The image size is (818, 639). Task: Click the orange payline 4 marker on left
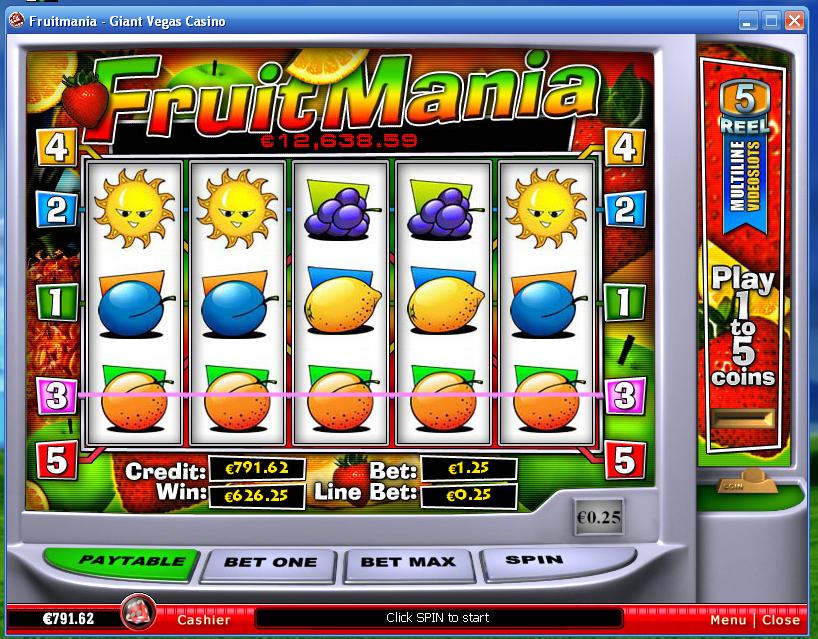tap(57, 147)
